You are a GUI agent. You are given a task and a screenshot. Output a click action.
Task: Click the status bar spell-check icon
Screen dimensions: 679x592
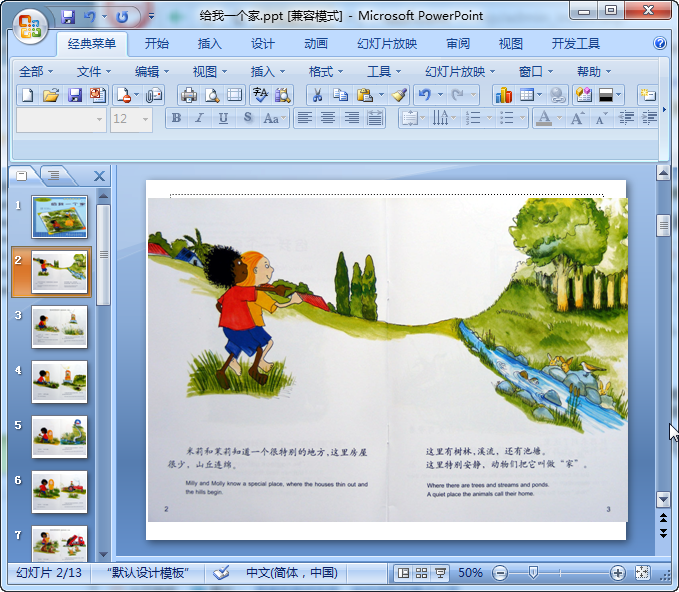click(x=221, y=573)
